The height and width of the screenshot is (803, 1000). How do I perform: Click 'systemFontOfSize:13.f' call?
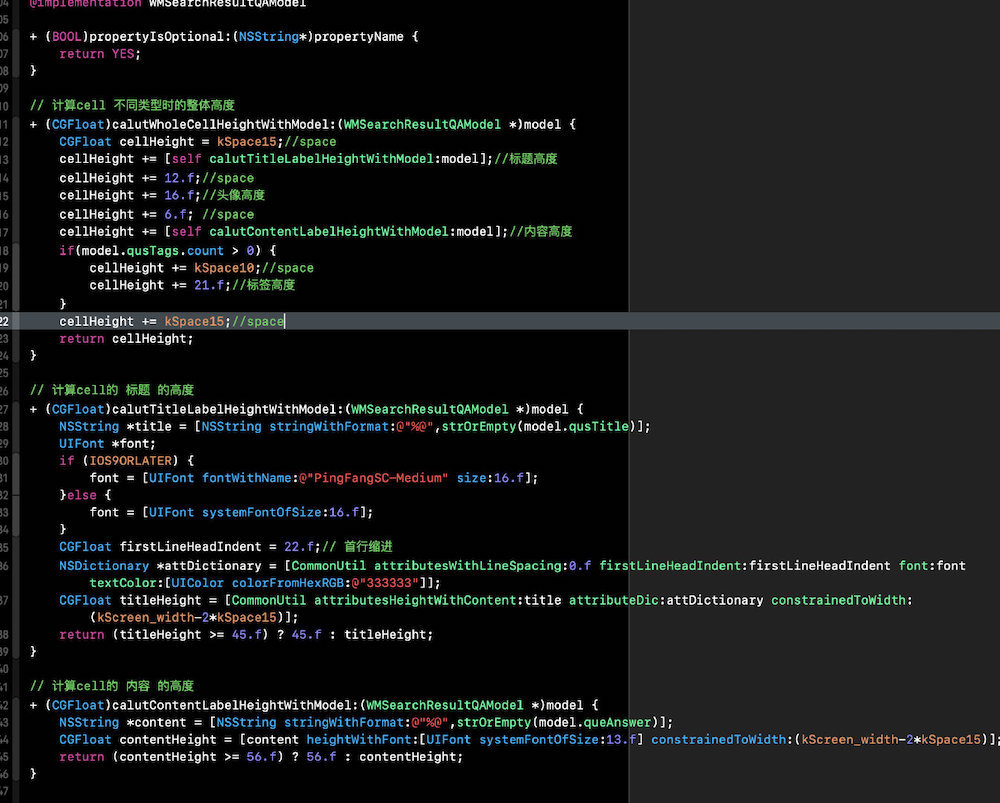tap(558, 740)
